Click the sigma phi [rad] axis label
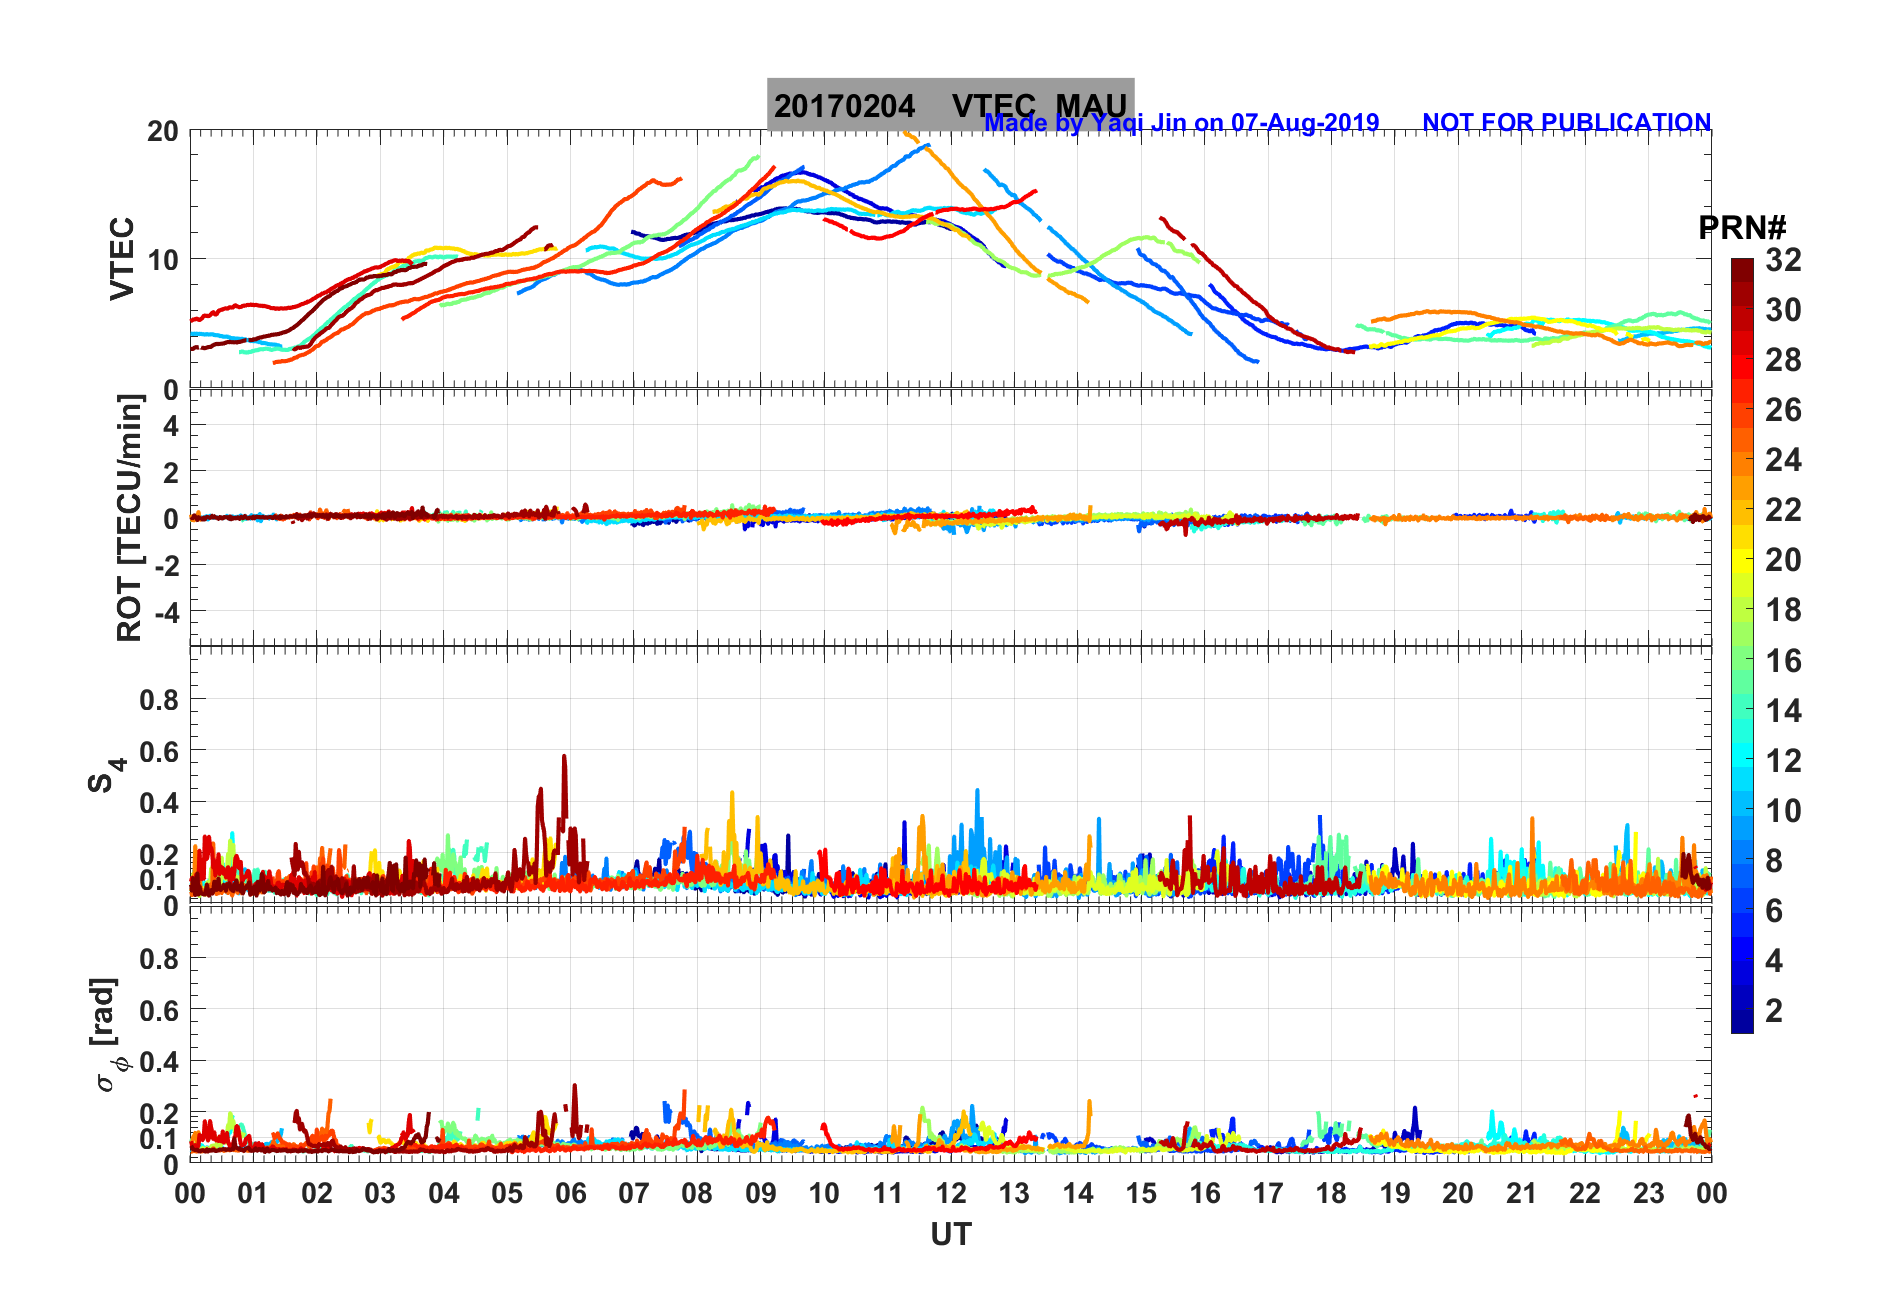1902x1292 pixels. (x=108, y=1034)
